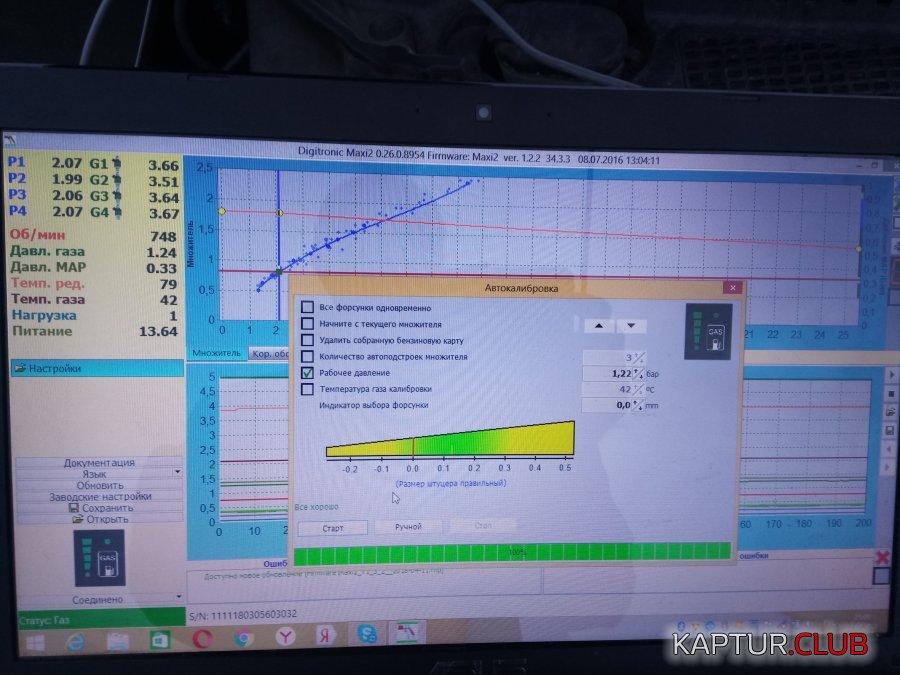
Task: Launch Internet Explorer from the taskbar
Action: pyautogui.click(x=75, y=642)
